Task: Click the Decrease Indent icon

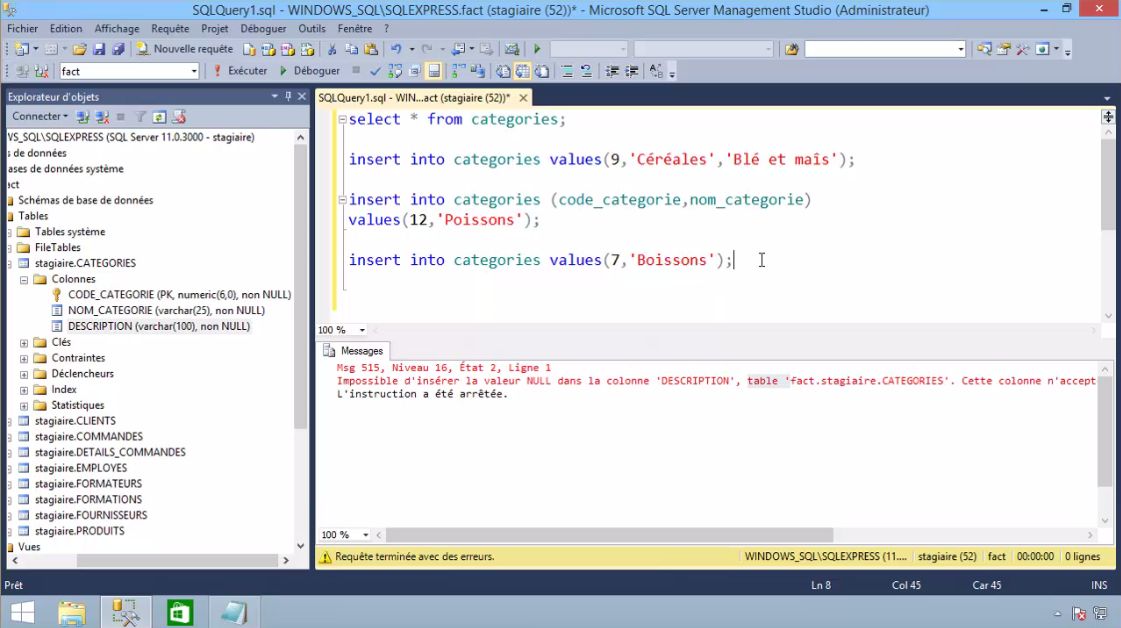Action: [612, 71]
